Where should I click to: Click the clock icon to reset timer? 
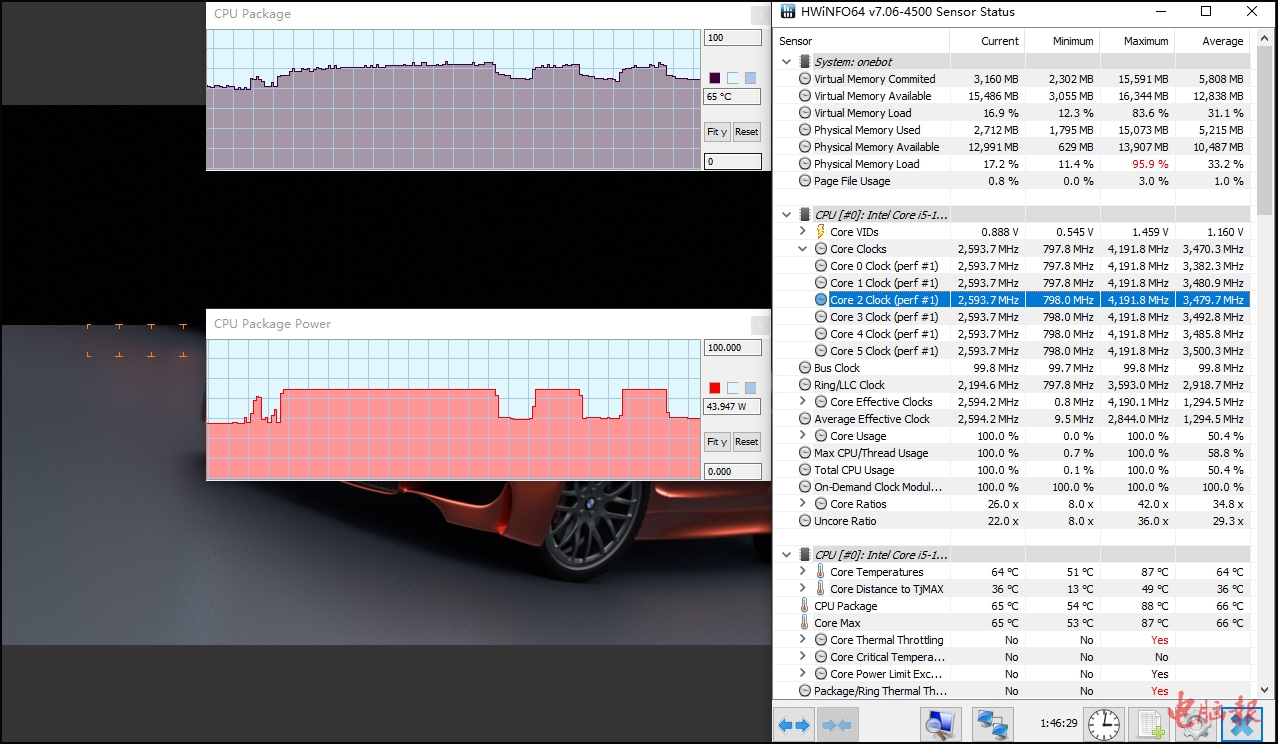click(1104, 724)
